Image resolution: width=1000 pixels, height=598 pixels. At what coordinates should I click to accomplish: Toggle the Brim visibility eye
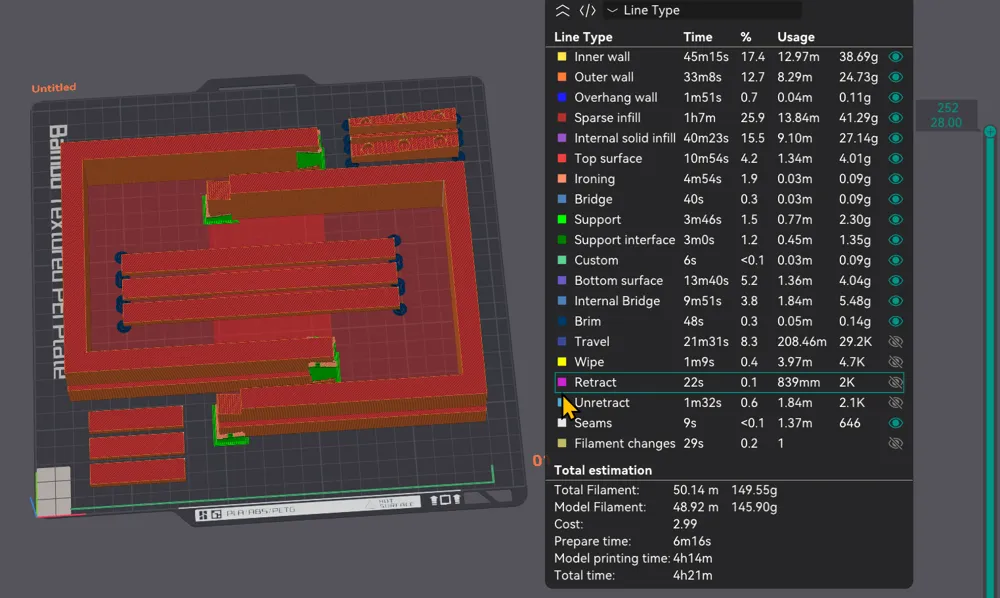click(895, 321)
